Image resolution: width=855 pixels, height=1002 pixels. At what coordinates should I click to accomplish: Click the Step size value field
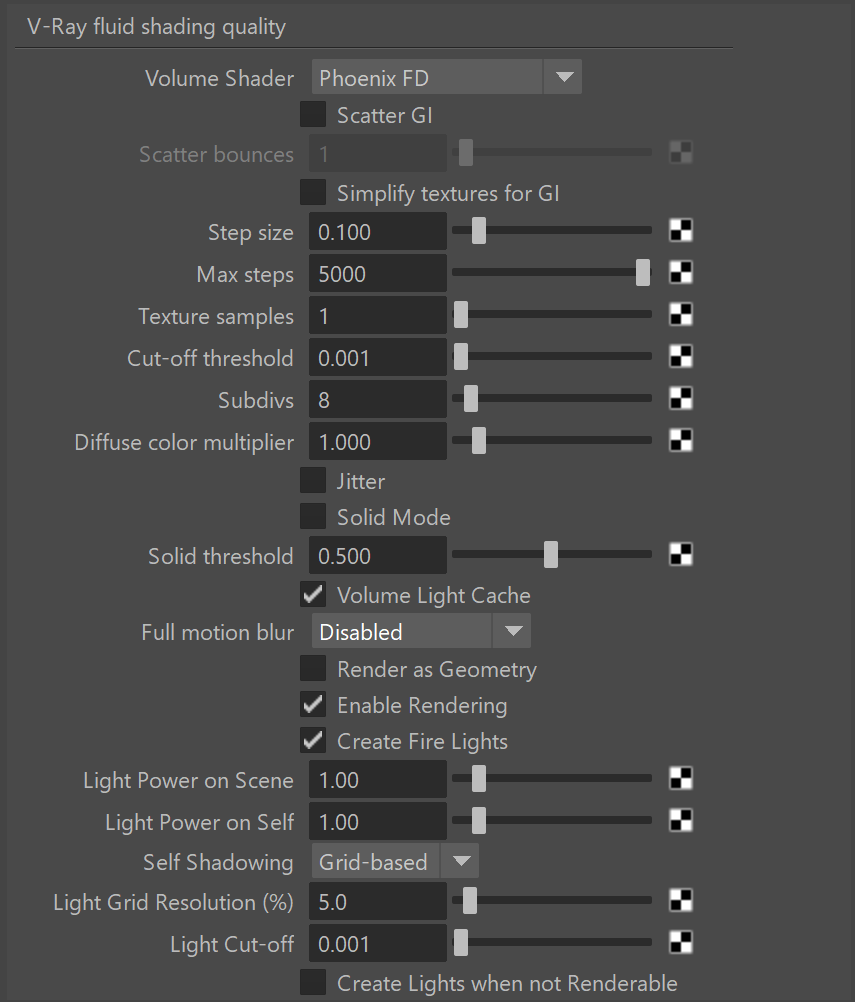[378, 231]
